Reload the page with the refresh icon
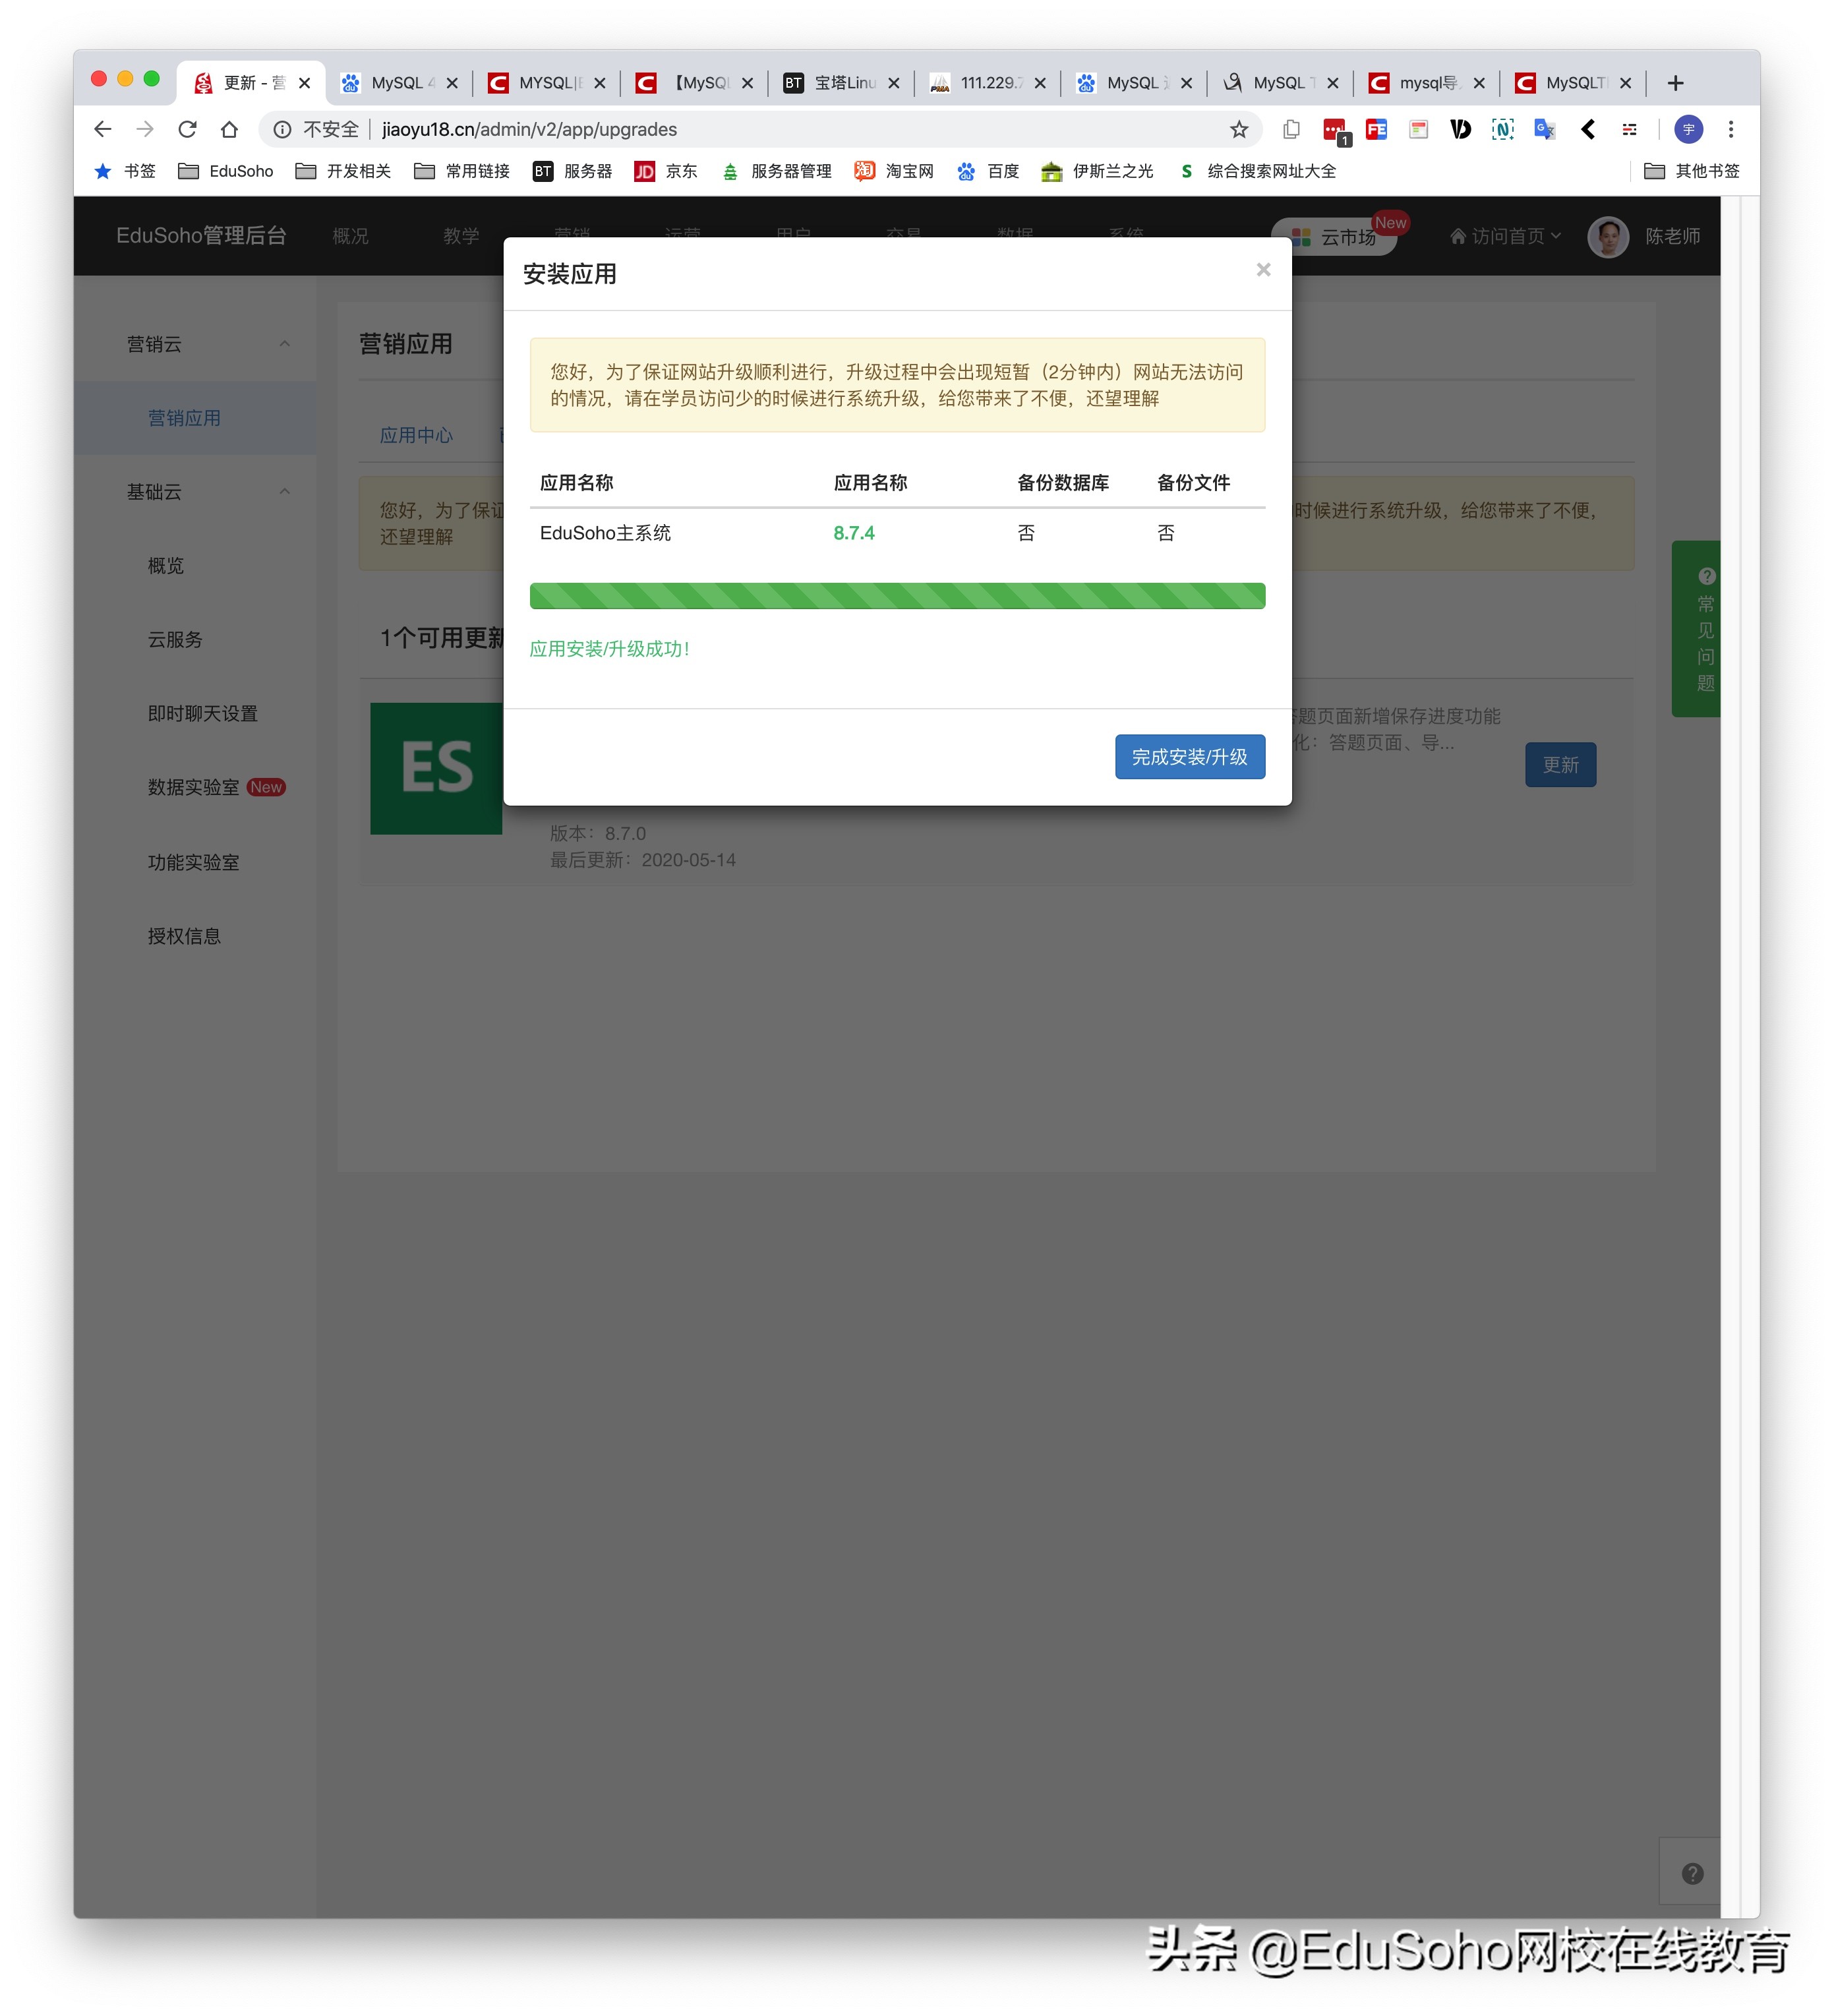This screenshot has width=1834, height=2016. 189,129
